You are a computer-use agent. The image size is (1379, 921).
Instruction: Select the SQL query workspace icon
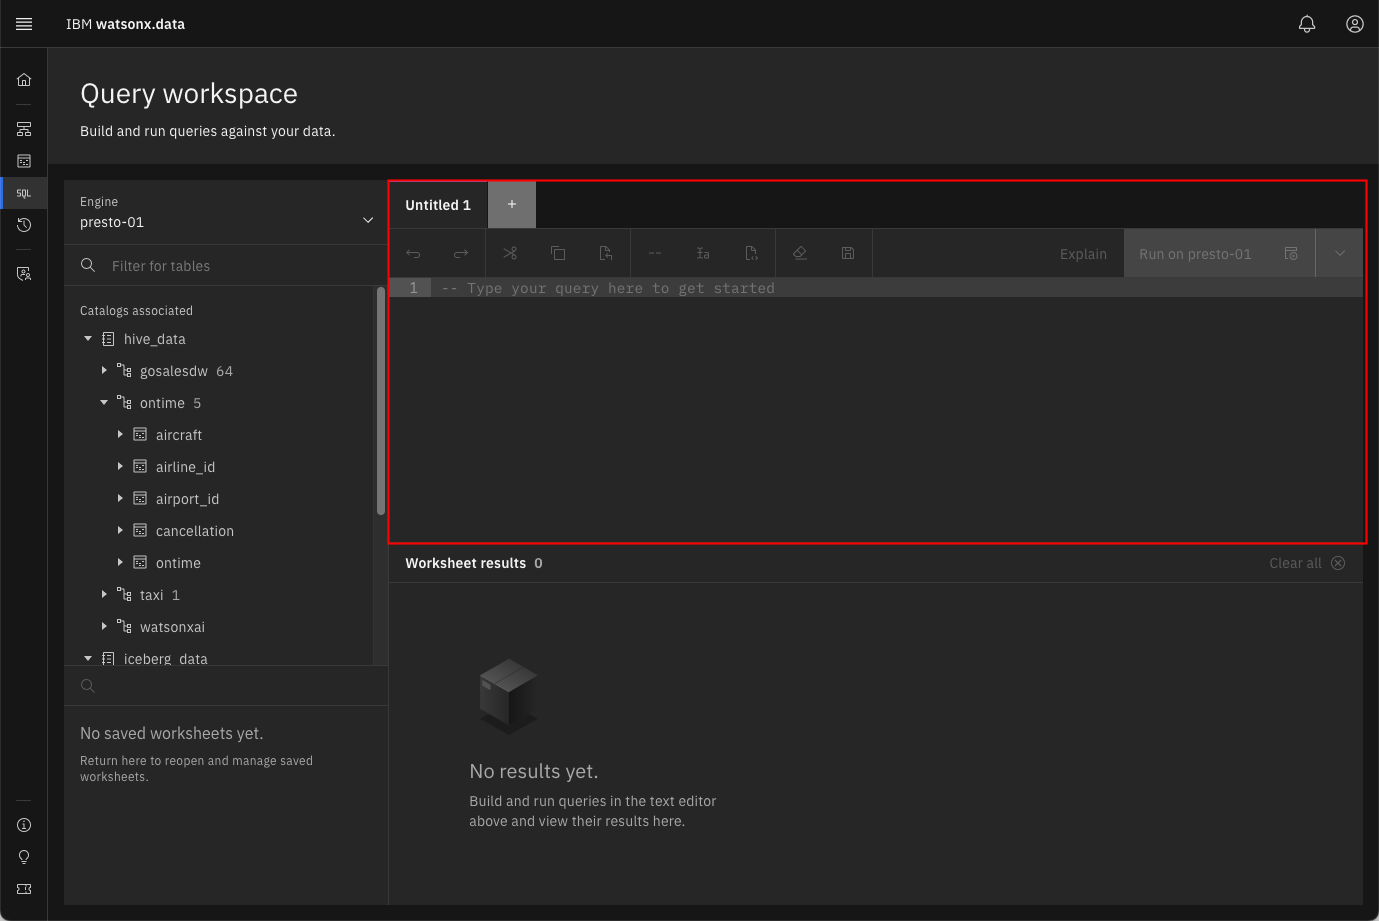pos(24,193)
